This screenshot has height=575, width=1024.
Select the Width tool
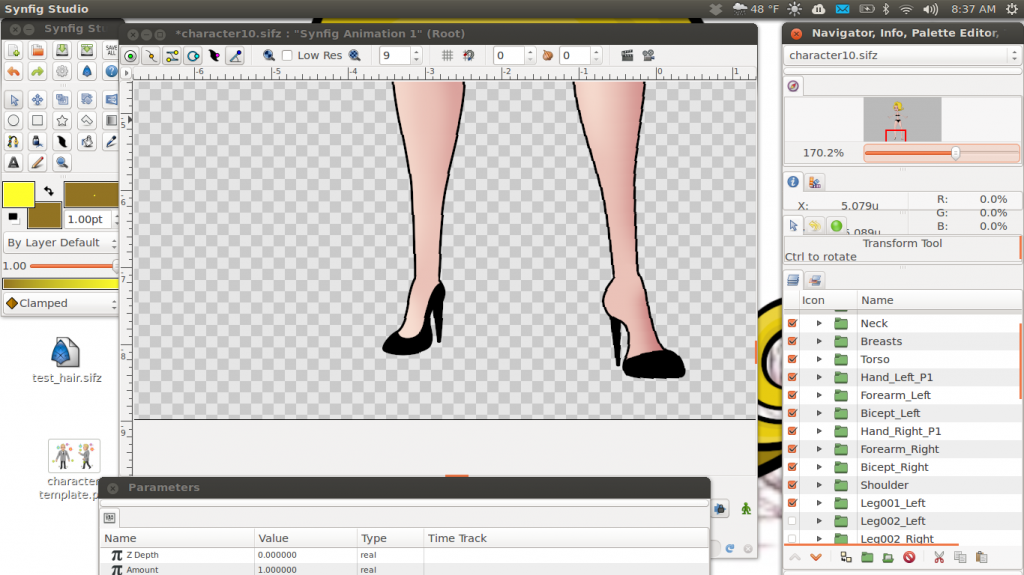pos(62,142)
